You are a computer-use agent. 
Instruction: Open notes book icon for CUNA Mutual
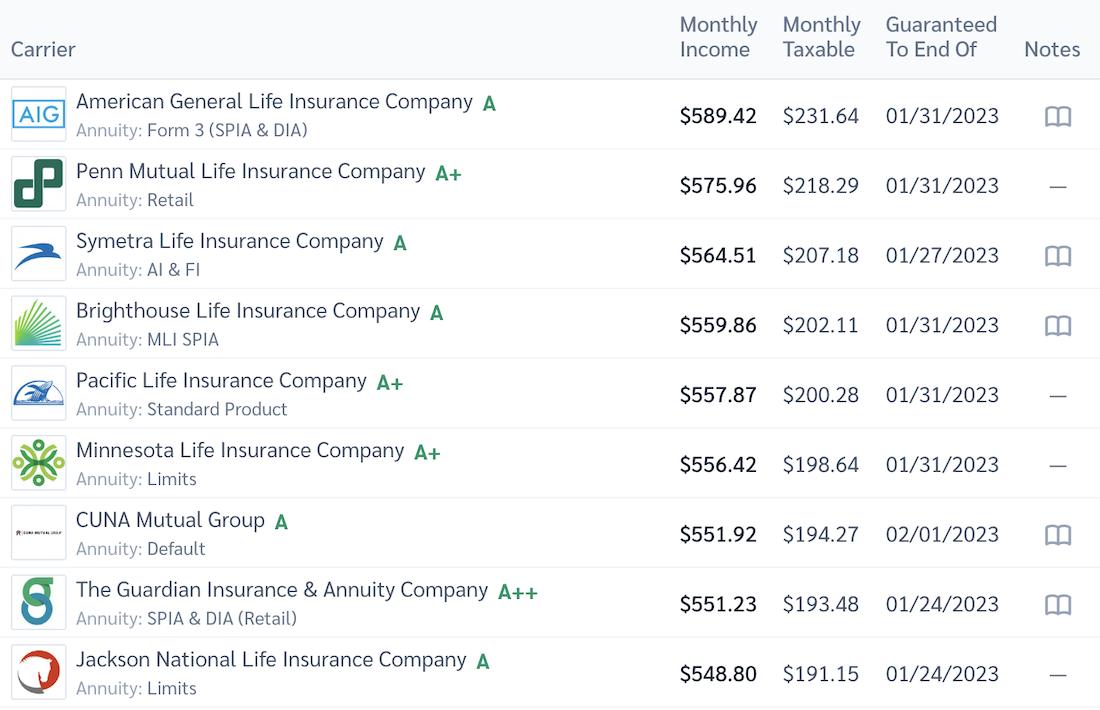point(1058,535)
